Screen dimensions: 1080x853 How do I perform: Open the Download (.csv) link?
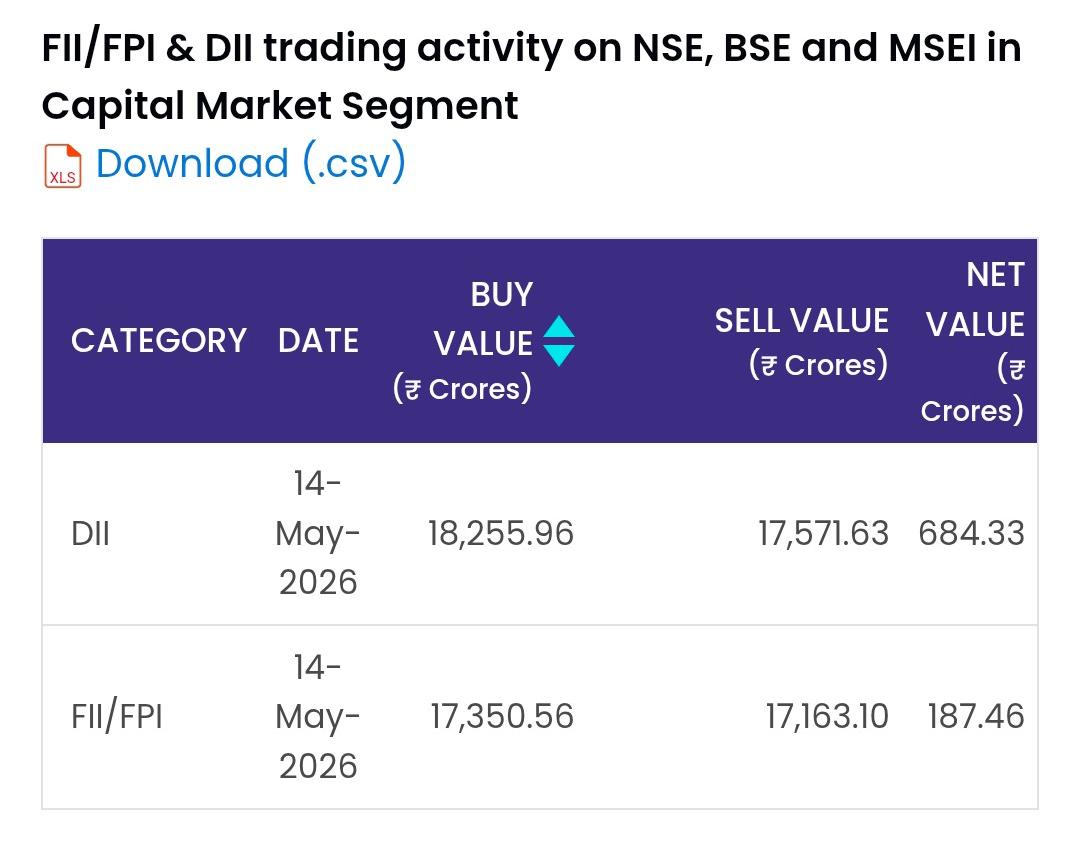(251, 163)
